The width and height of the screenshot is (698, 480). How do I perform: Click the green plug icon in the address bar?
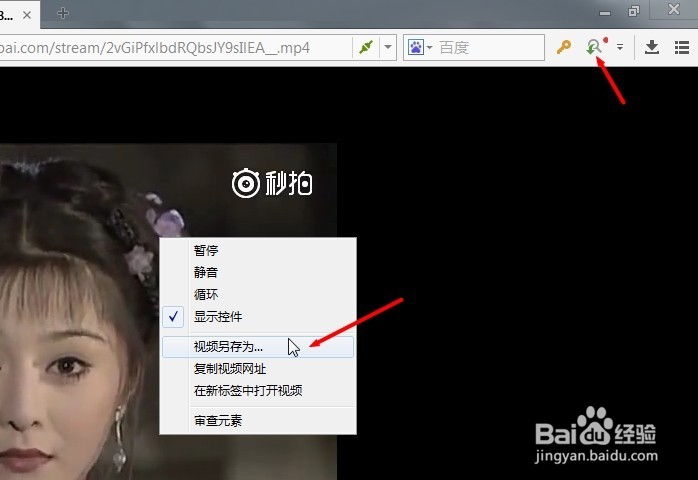coord(366,47)
